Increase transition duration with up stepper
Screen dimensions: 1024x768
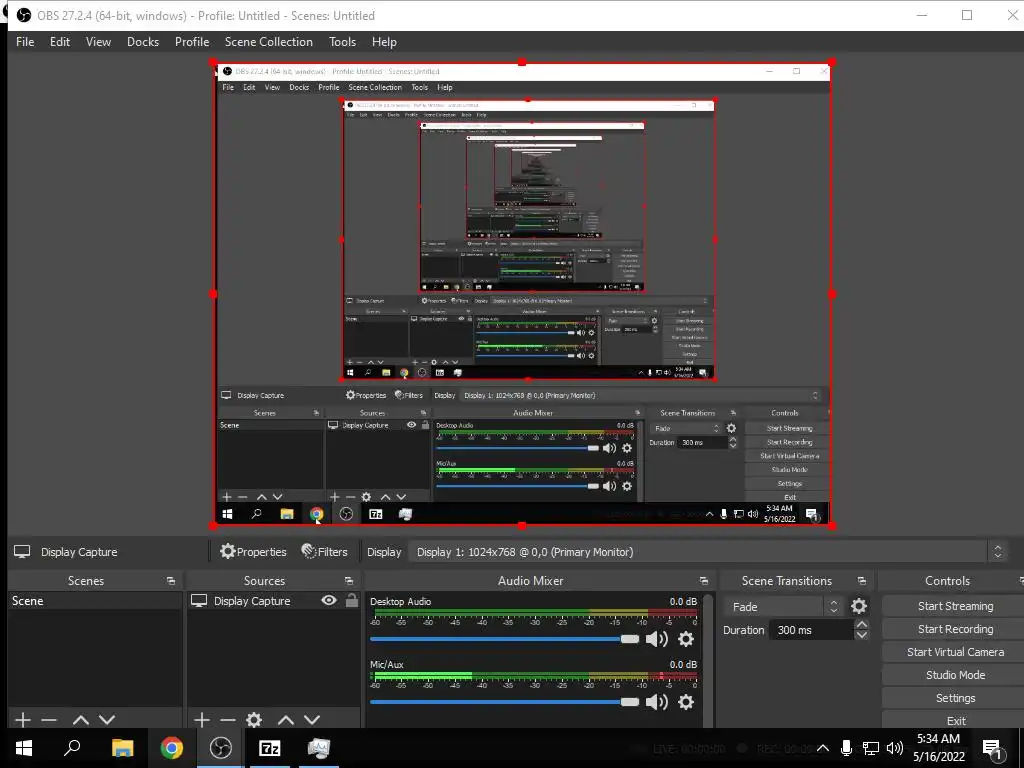pos(861,625)
